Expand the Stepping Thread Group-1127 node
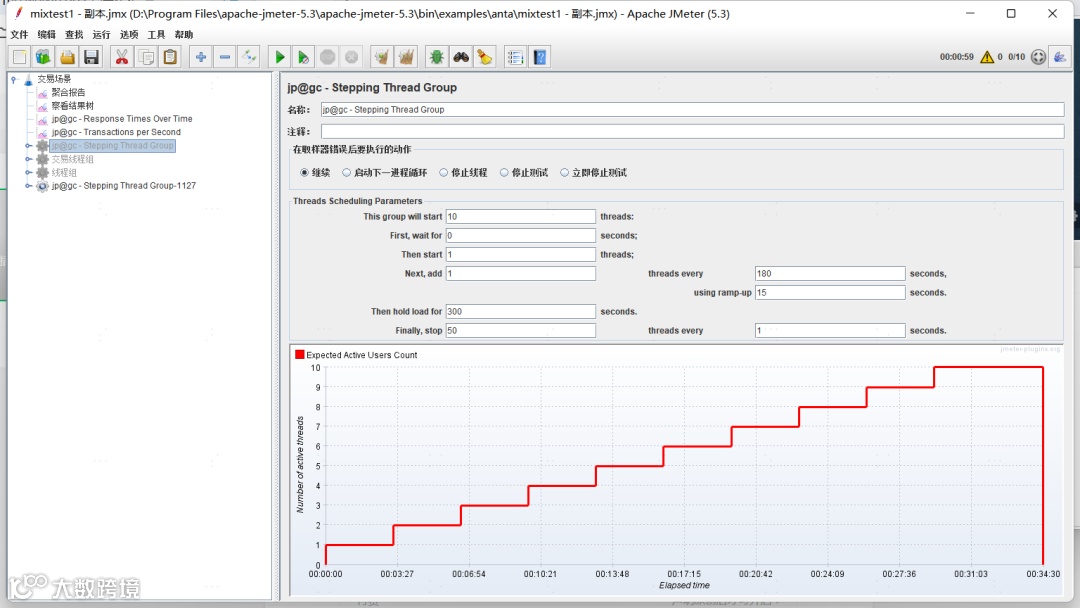The width and height of the screenshot is (1080, 608). [28, 186]
